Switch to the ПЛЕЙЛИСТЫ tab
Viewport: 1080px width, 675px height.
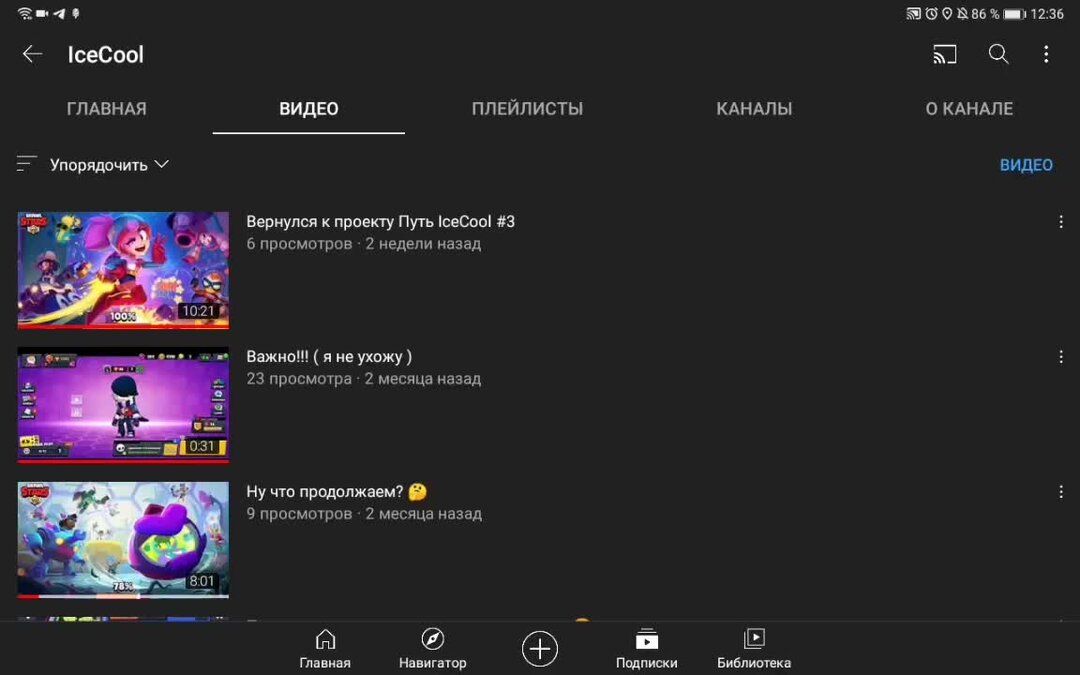click(x=527, y=109)
